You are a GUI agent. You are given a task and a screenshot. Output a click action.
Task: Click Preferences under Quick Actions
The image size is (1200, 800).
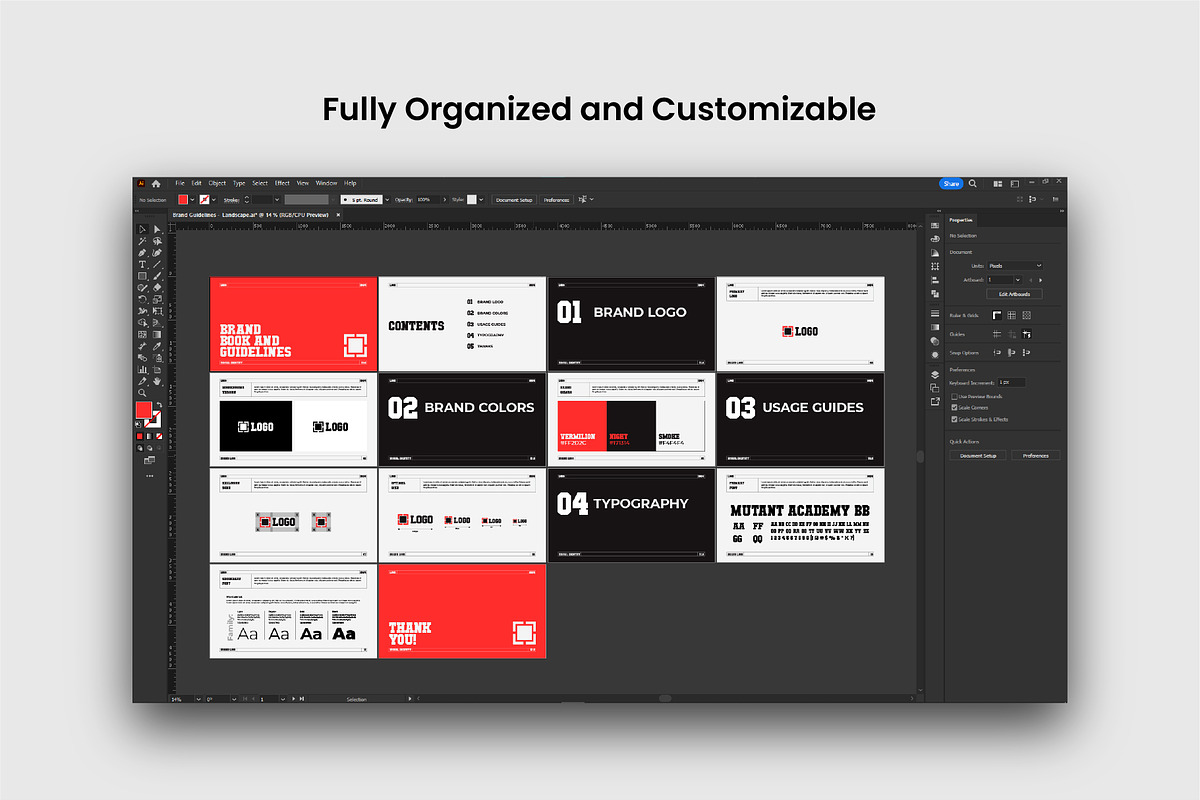tap(1036, 456)
